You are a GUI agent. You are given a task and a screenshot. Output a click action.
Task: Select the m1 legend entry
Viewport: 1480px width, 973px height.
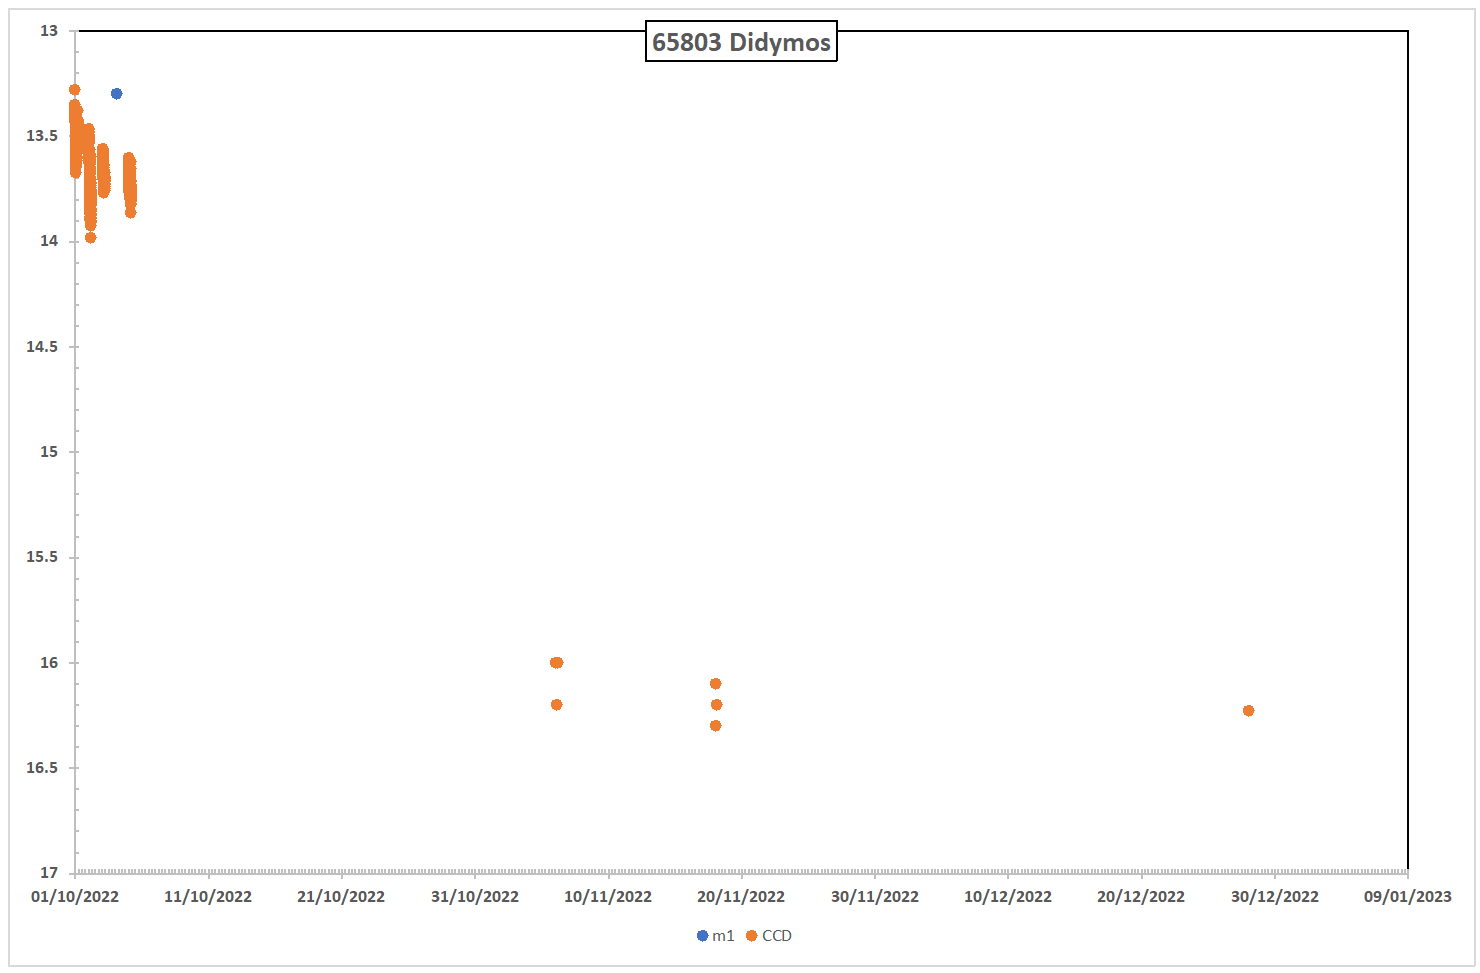click(x=716, y=936)
